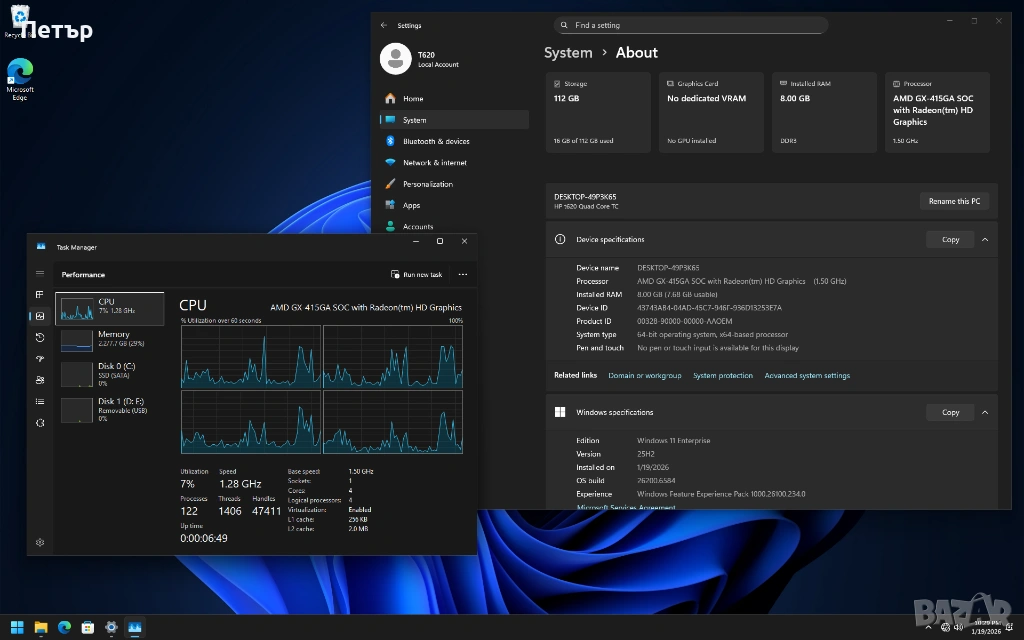1024x640 pixels.
Task: Open Startup apps icon in Task Manager
Action: point(40,359)
